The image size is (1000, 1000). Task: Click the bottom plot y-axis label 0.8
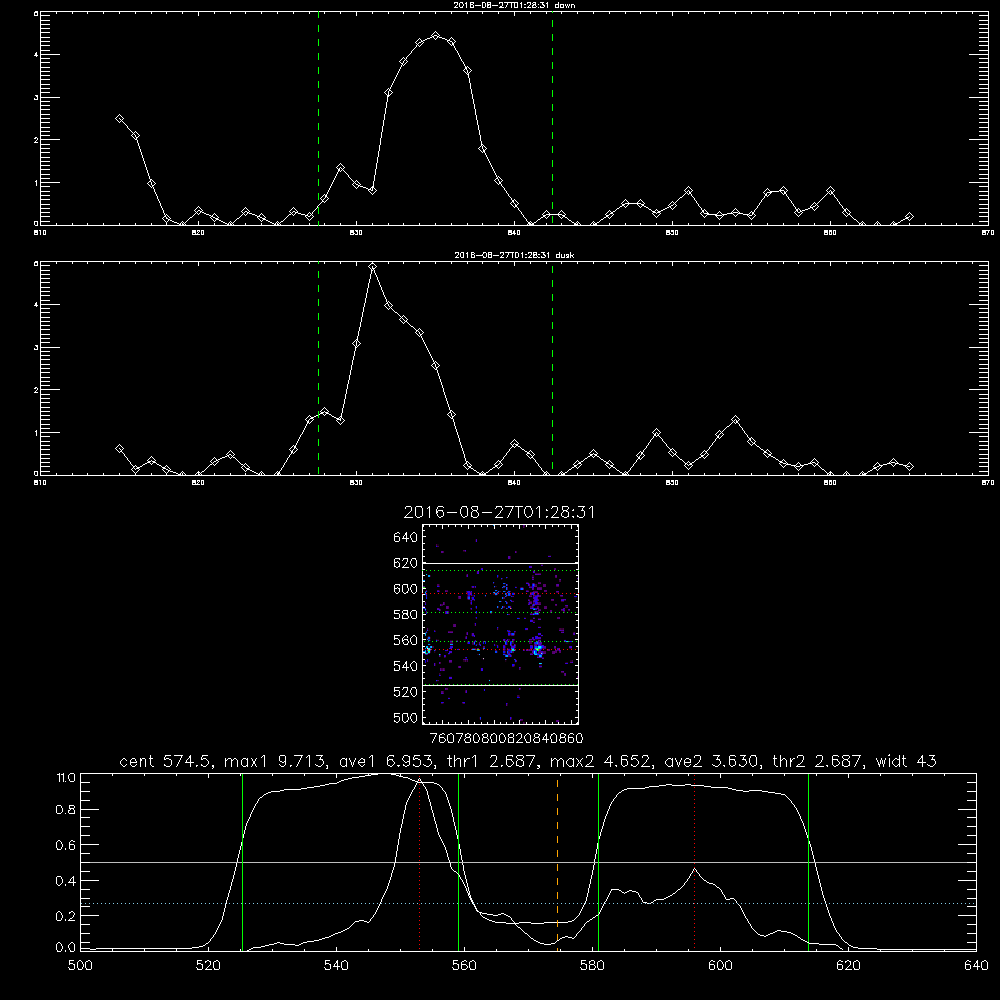[66, 810]
